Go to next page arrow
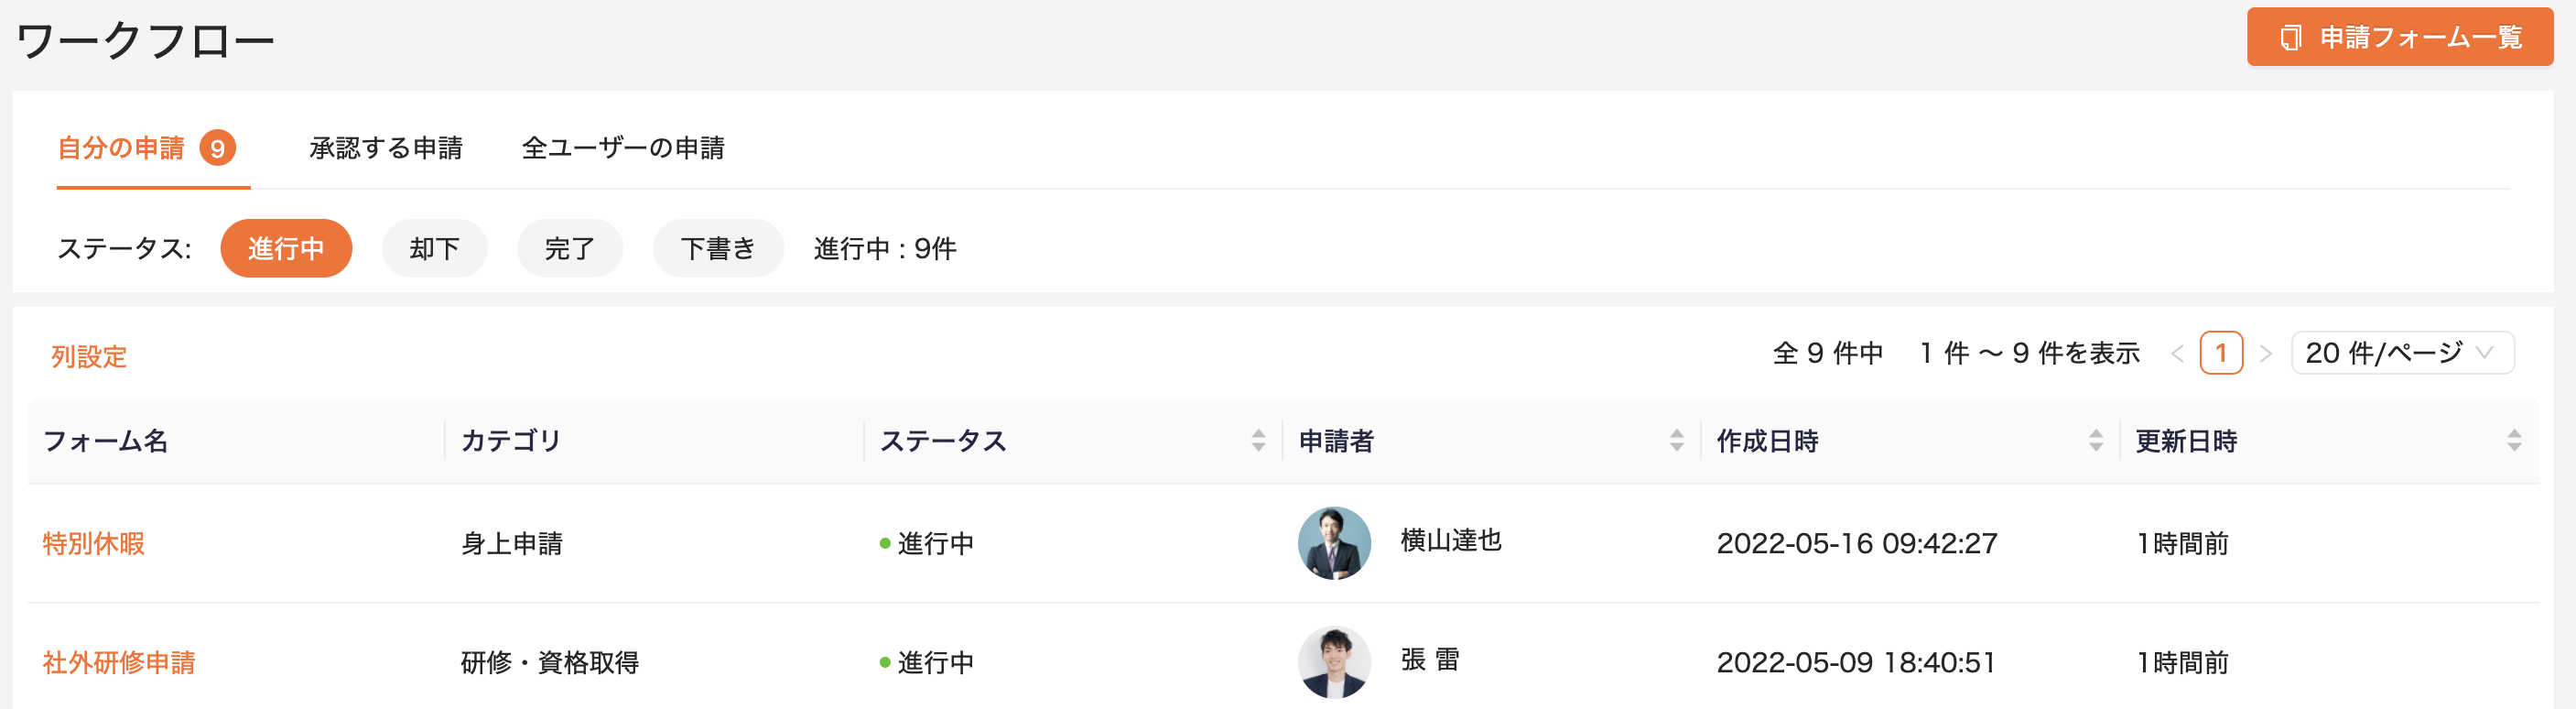This screenshot has height=709, width=2576. pyautogui.click(x=2266, y=353)
